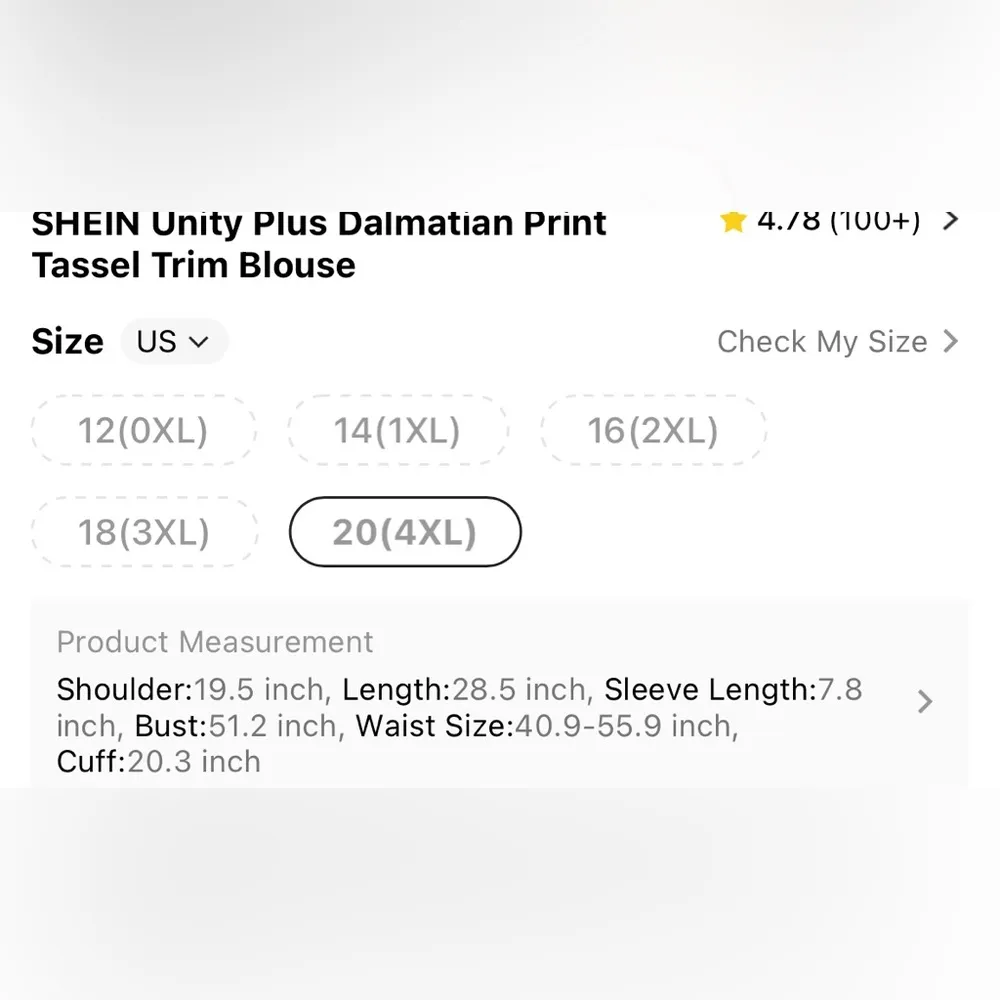Image resolution: width=1000 pixels, height=1000 pixels.
Task: Select the currently highlighted 20(4XL) size
Action: point(404,533)
